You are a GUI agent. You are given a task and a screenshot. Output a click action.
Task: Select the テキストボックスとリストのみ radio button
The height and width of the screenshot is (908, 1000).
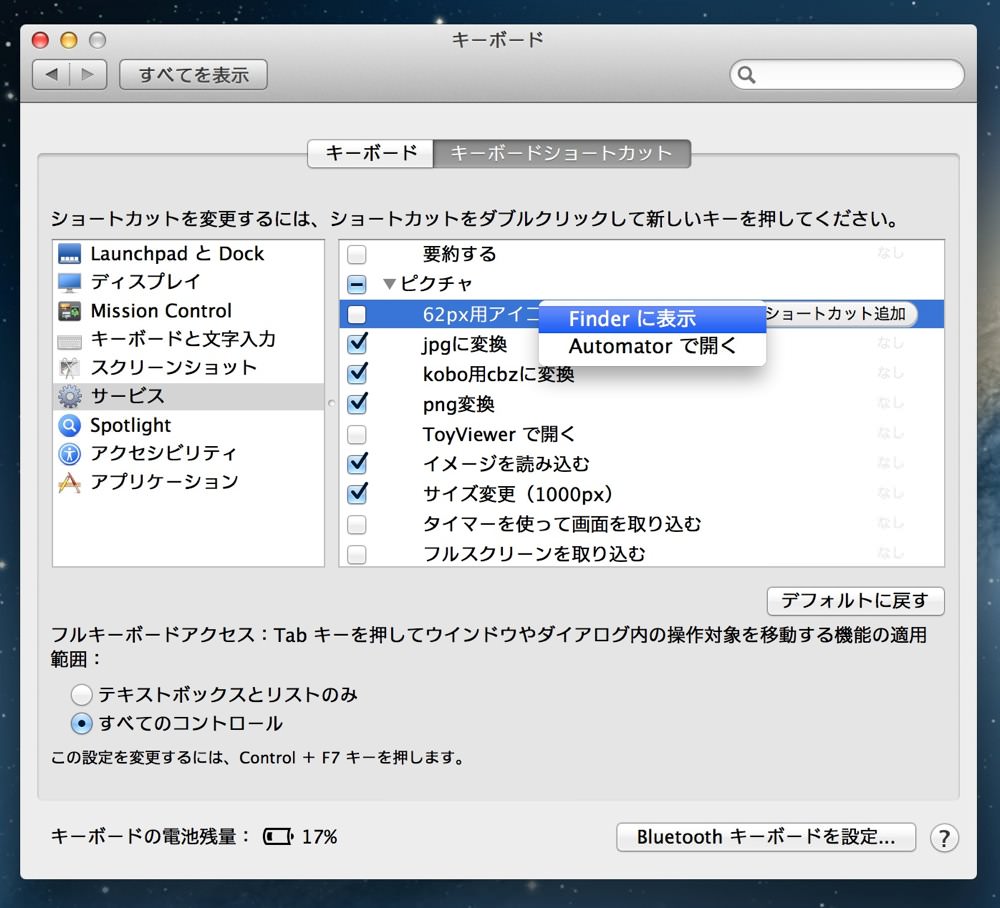coord(82,695)
